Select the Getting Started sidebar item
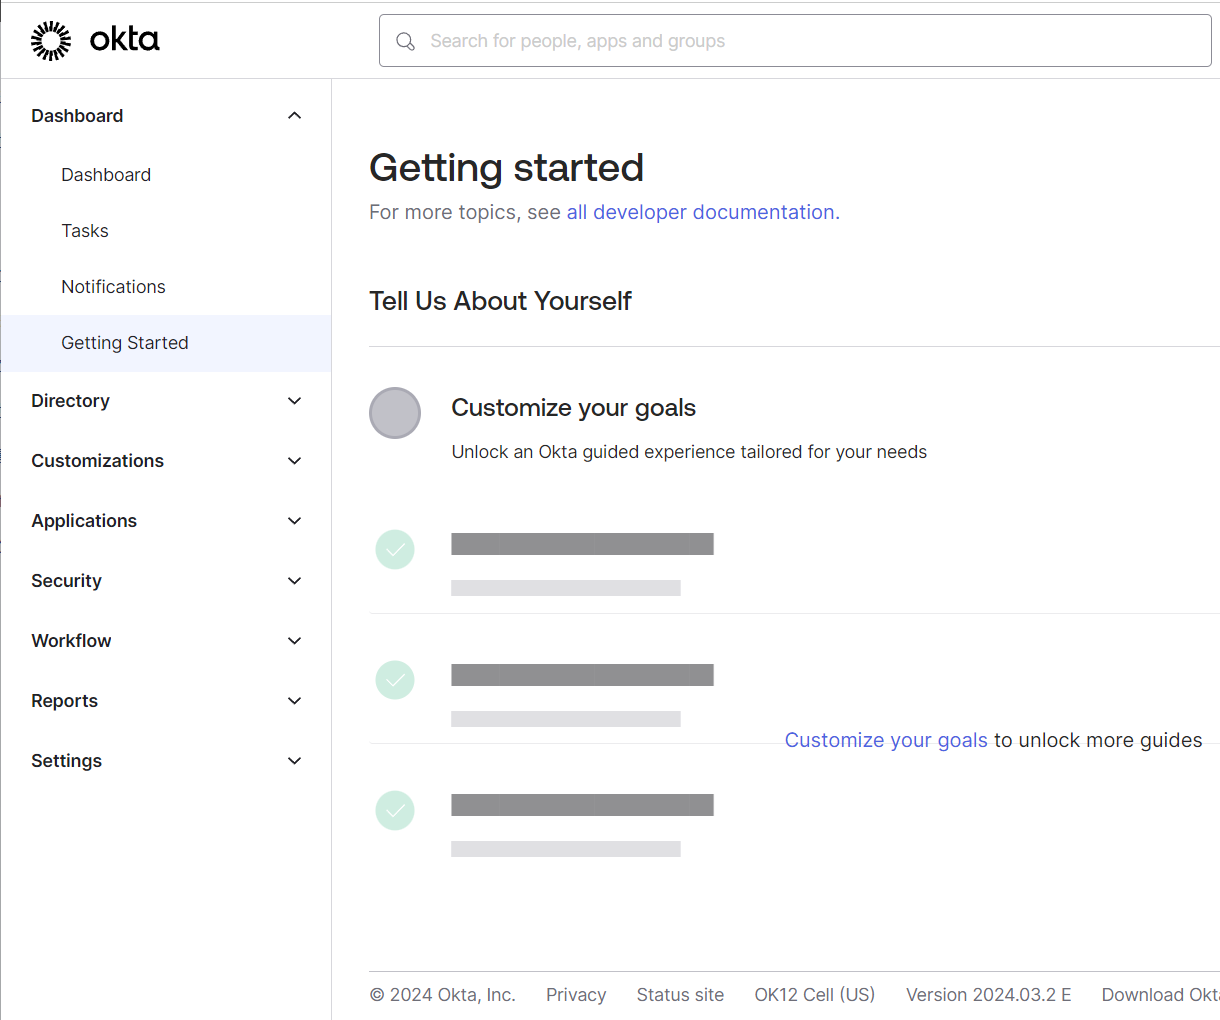 (x=166, y=343)
